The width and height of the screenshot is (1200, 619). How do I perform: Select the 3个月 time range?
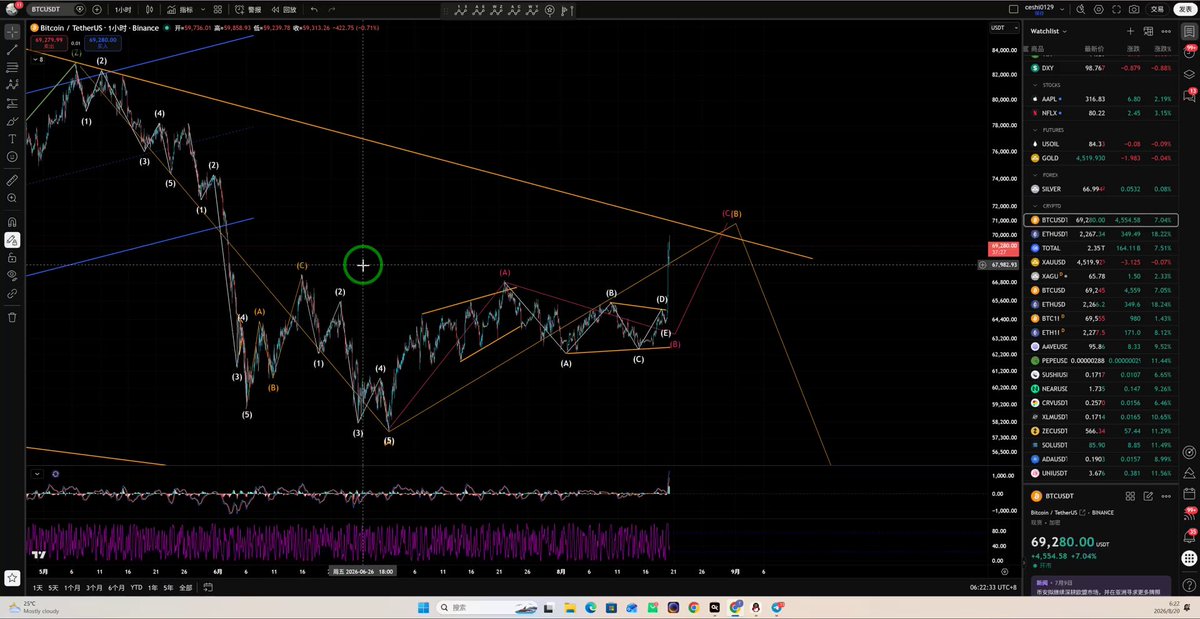(x=95, y=588)
